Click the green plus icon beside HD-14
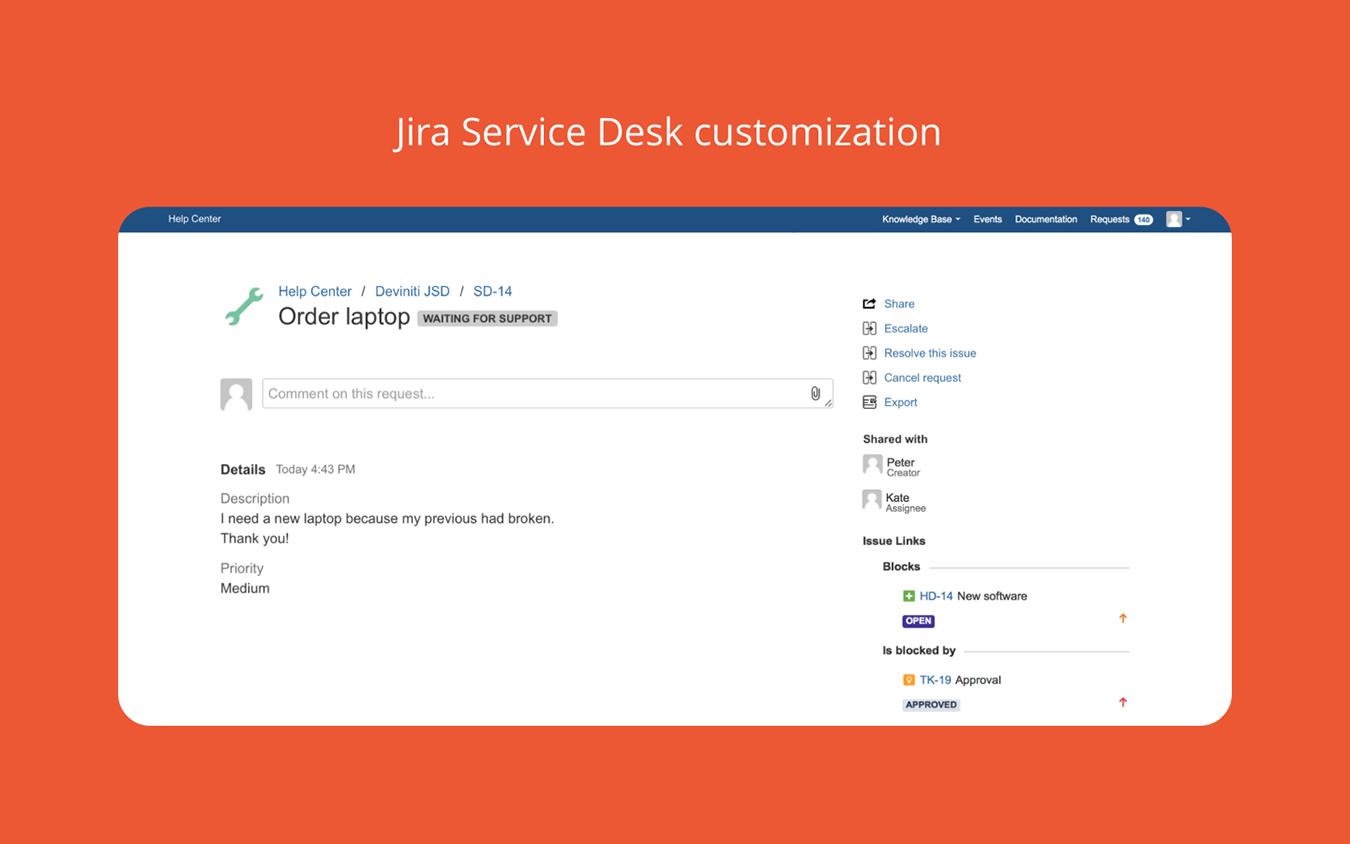This screenshot has height=844, width=1350. 909,596
